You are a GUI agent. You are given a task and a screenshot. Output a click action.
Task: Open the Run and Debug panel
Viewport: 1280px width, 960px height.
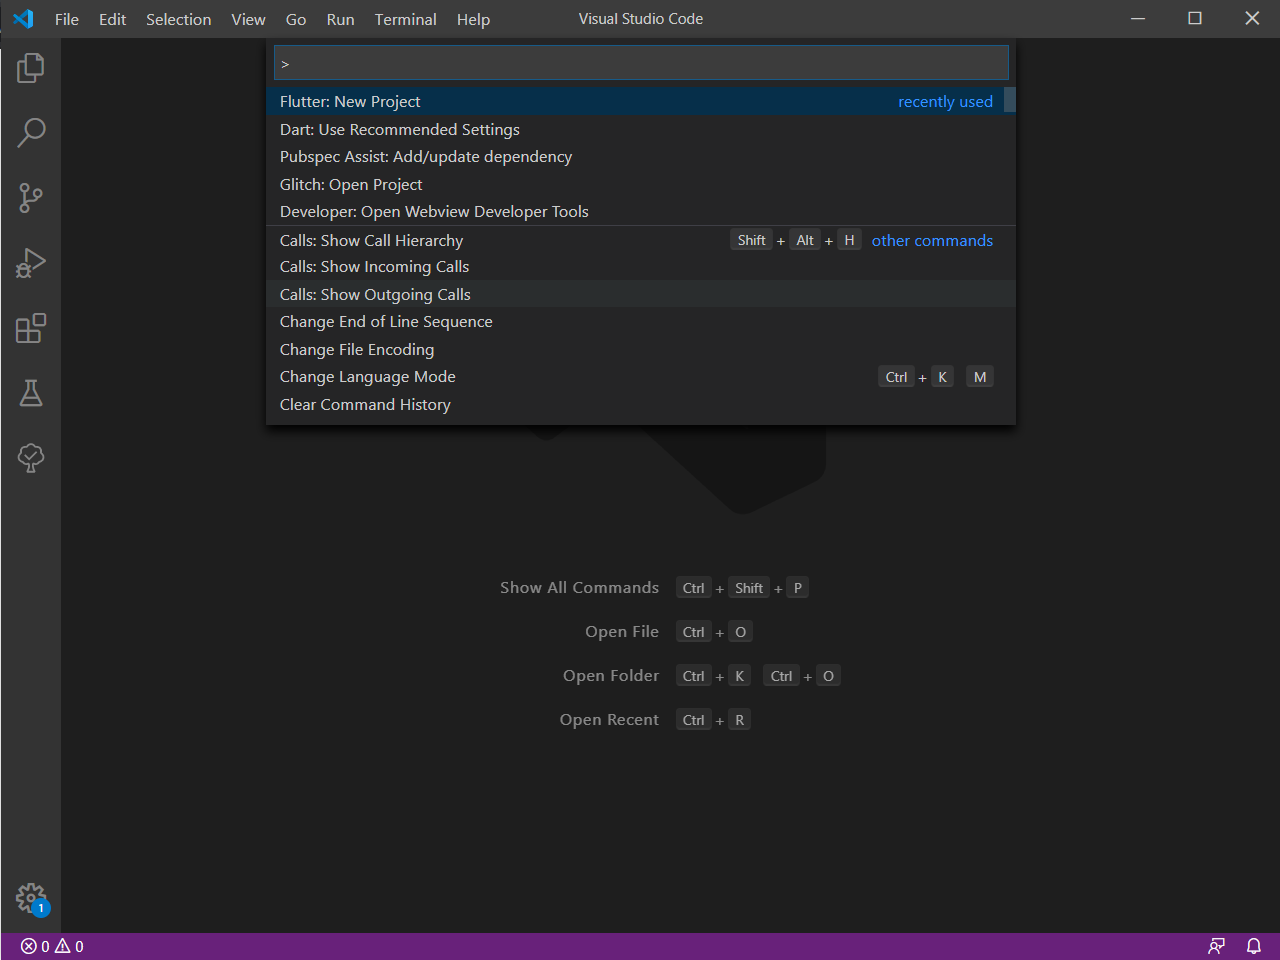30,263
